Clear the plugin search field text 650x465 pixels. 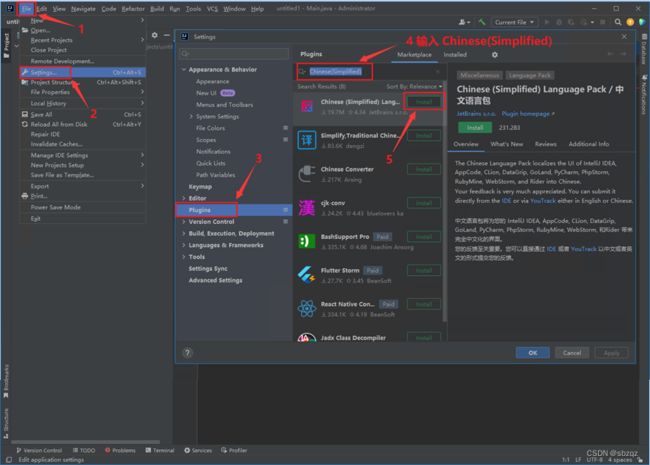click(x=438, y=72)
